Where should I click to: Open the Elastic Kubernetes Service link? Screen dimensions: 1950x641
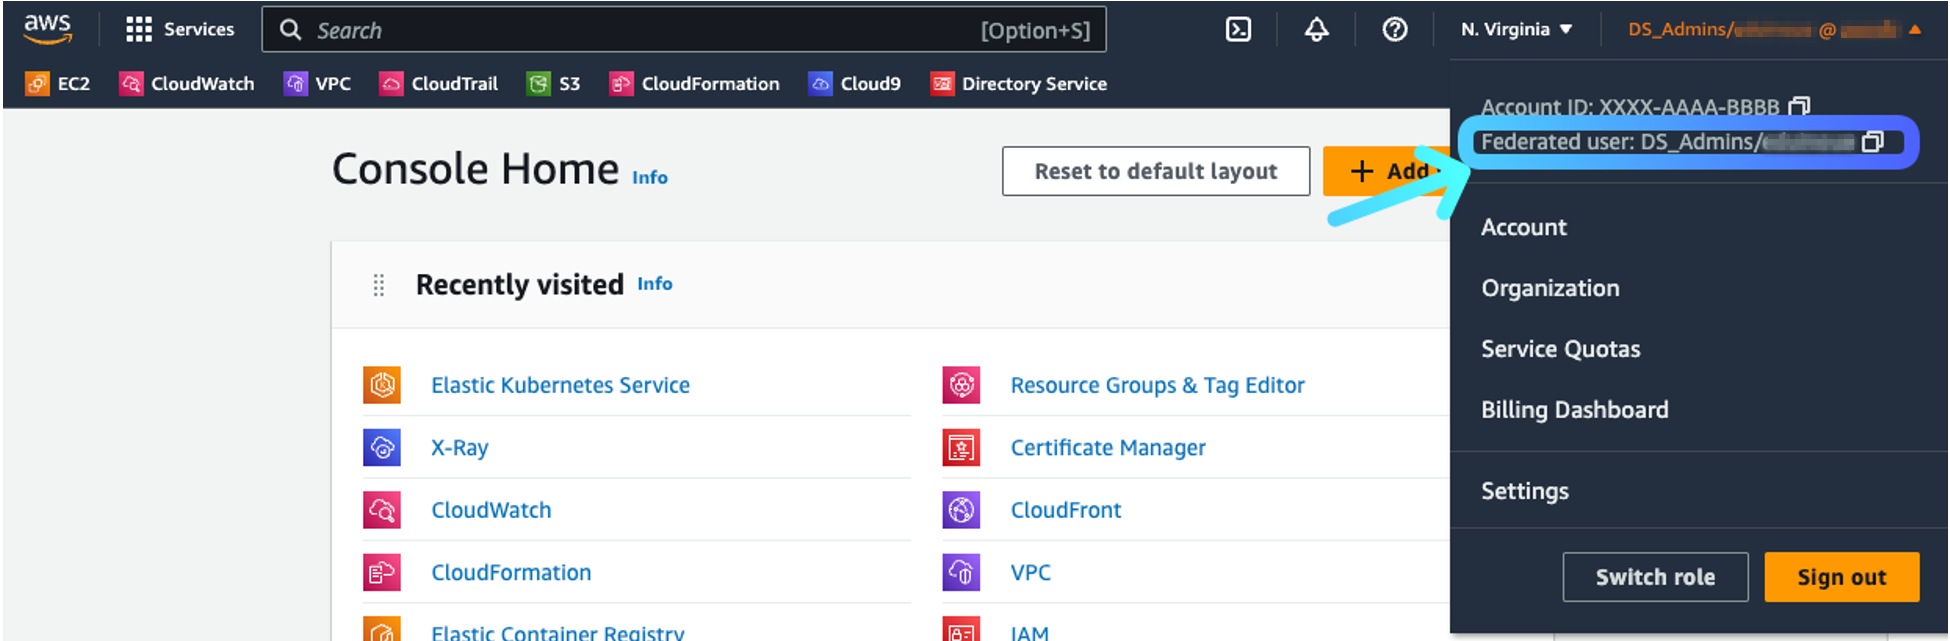[x=560, y=385]
